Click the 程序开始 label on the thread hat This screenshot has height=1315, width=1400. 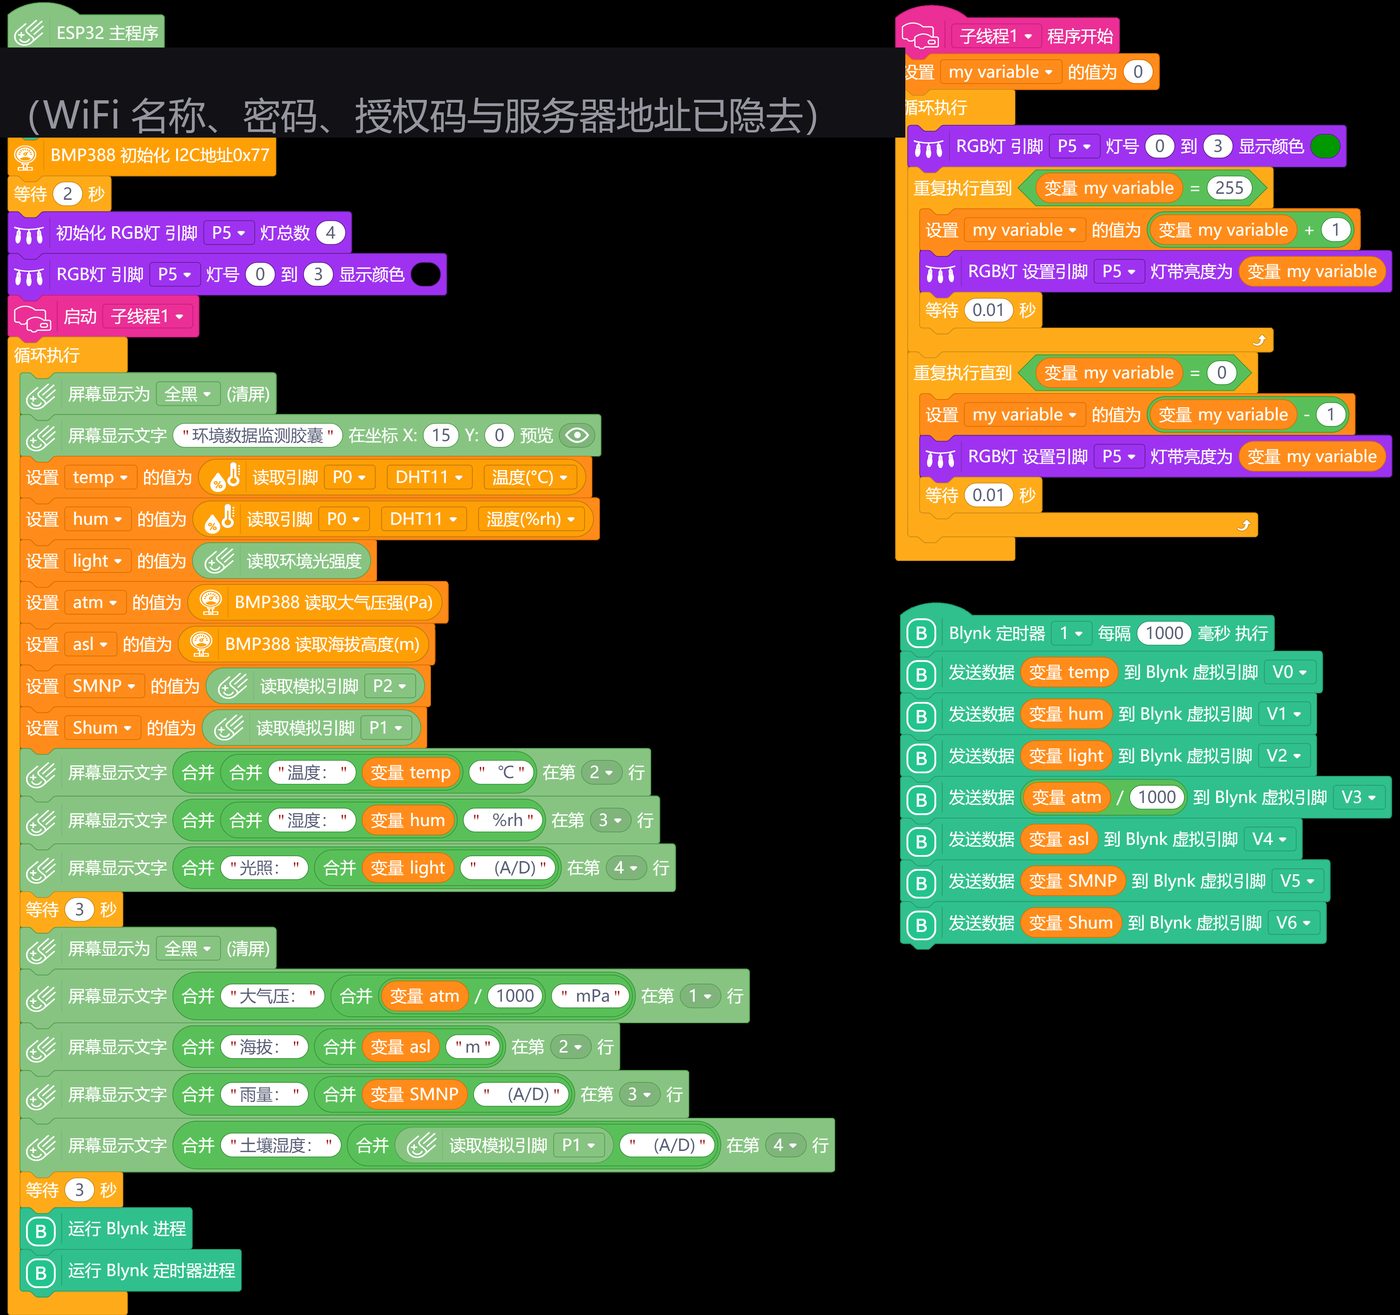coord(1080,37)
